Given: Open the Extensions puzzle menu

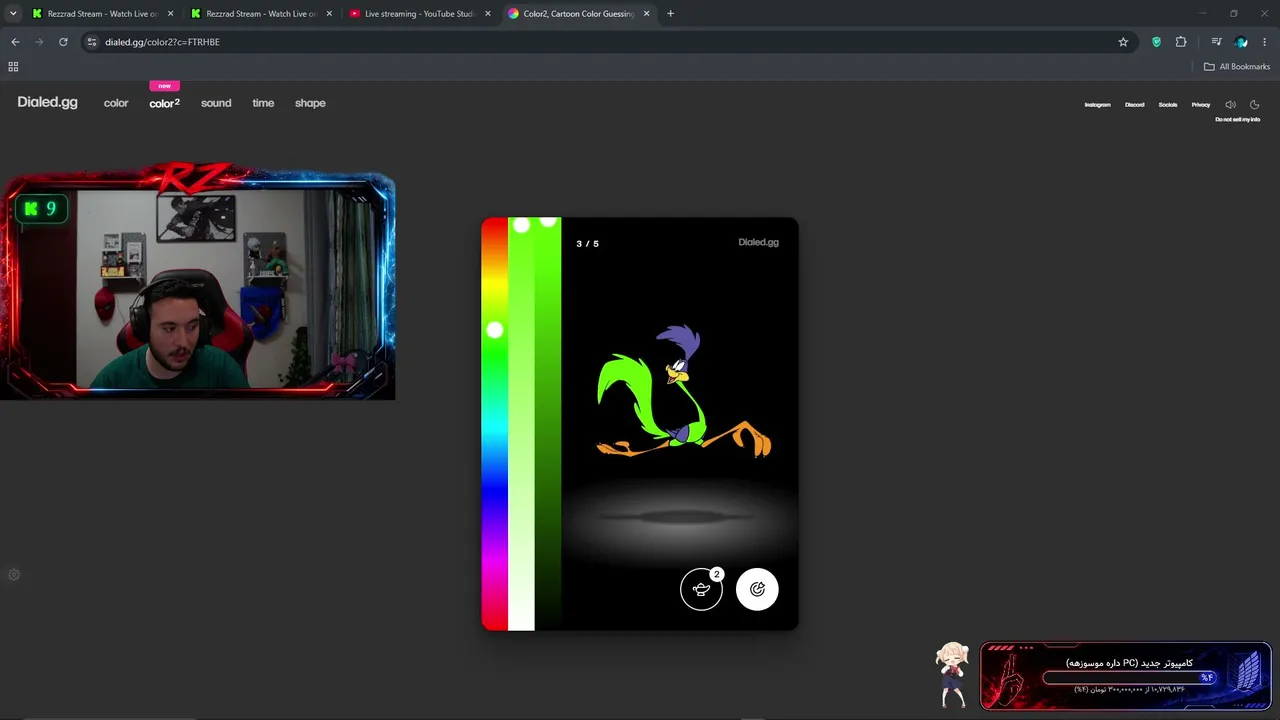Looking at the screenshot, I should point(1181,42).
